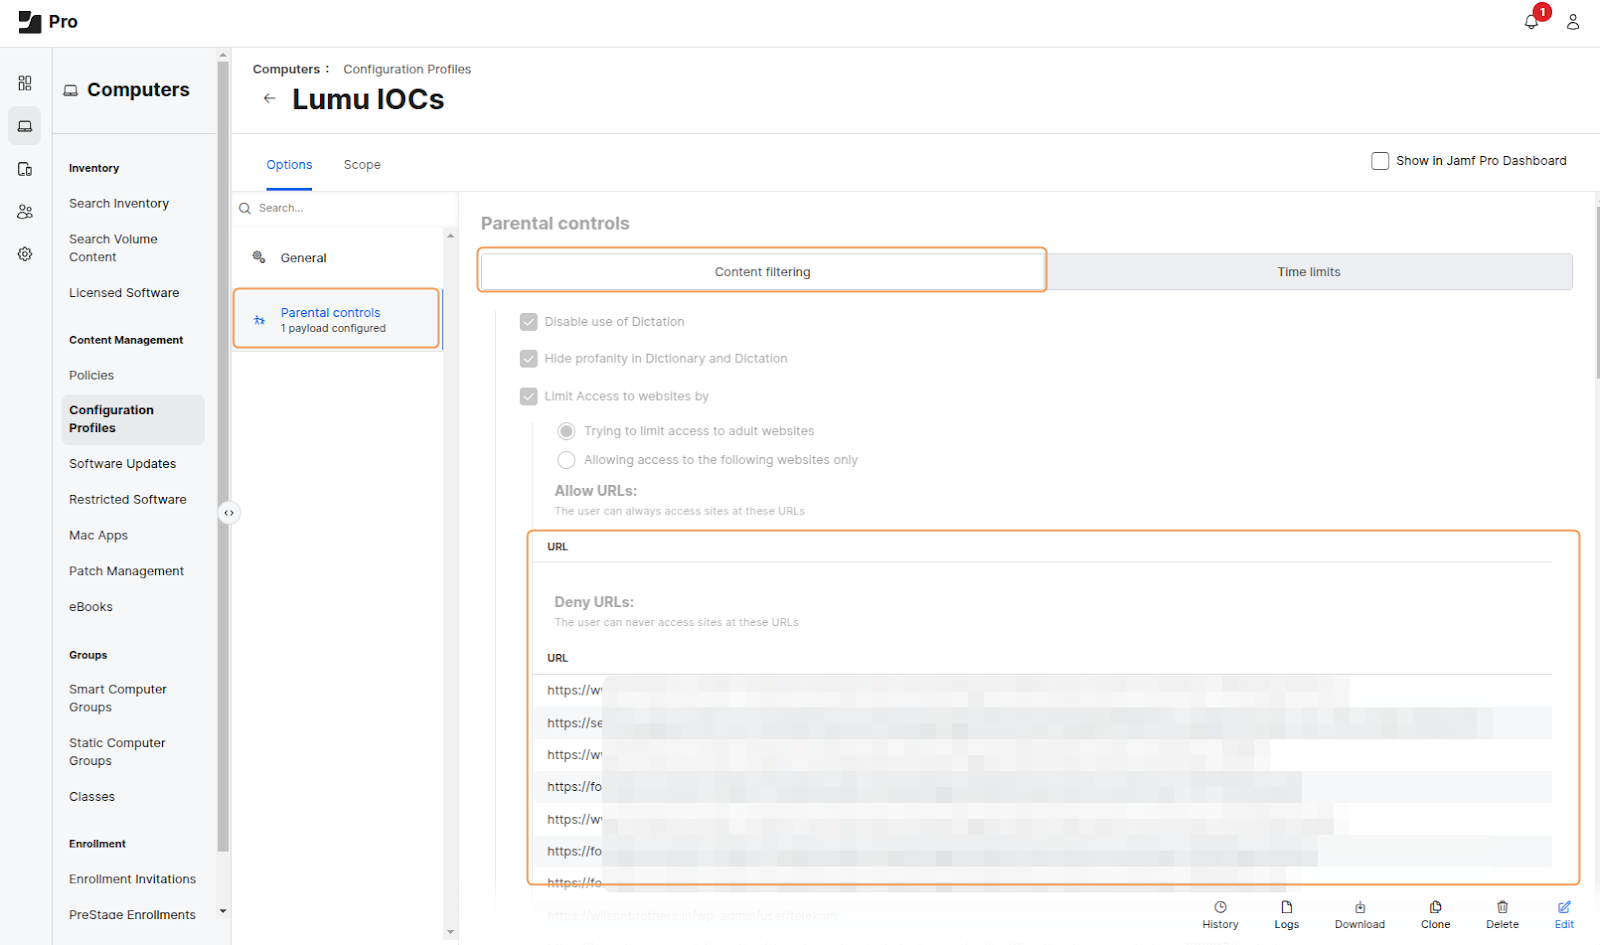
Task: Go back using the arrow beside Lumu IOCs
Action: [269, 99]
